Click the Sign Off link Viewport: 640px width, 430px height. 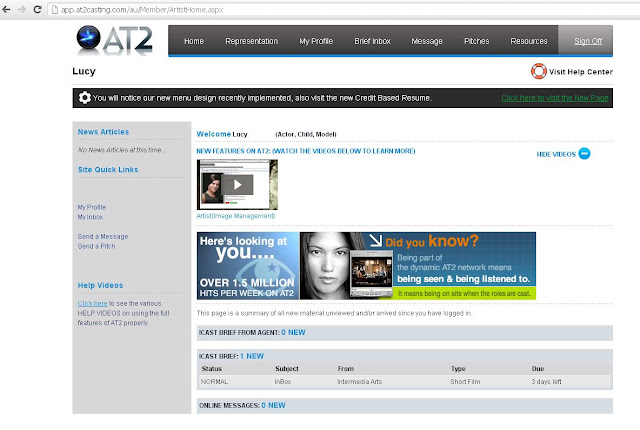point(588,41)
